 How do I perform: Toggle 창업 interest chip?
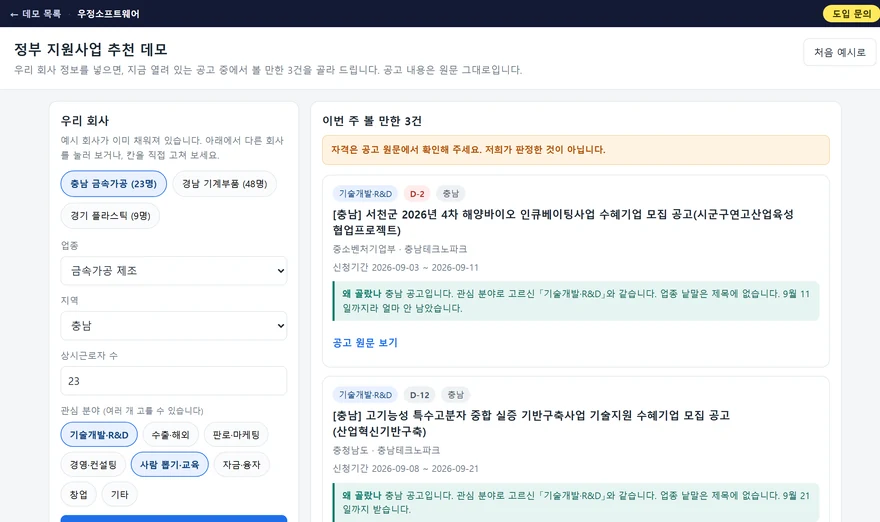click(x=79, y=494)
